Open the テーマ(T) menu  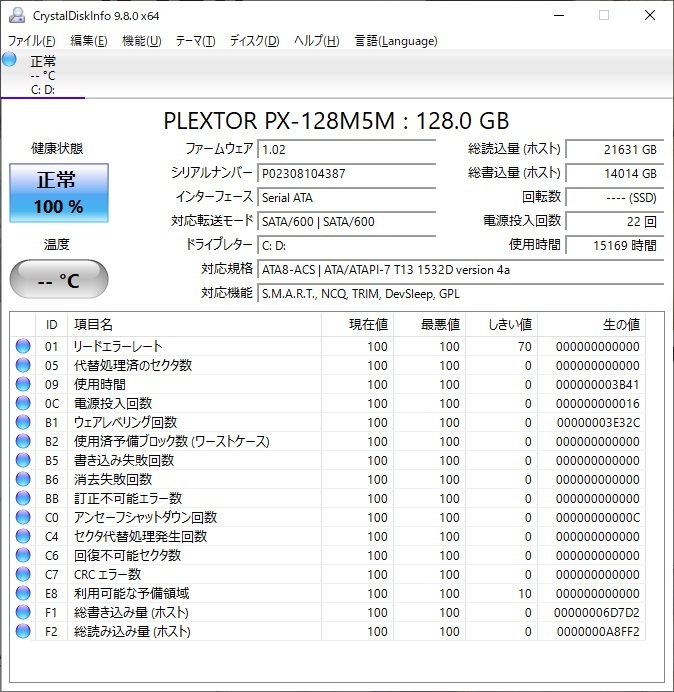(196, 41)
